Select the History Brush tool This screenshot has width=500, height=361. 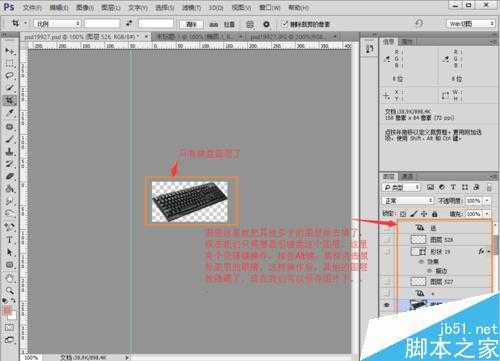click(9, 164)
